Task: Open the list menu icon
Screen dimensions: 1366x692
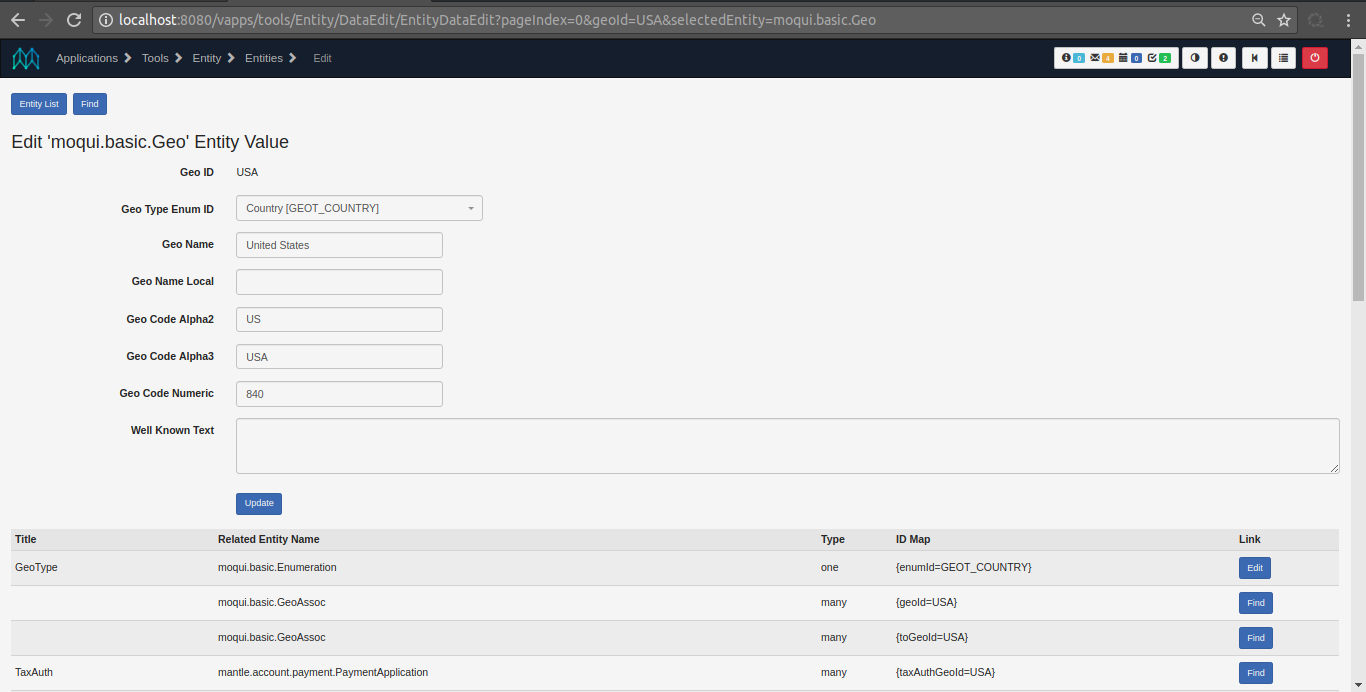Action: tap(1284, 58)
